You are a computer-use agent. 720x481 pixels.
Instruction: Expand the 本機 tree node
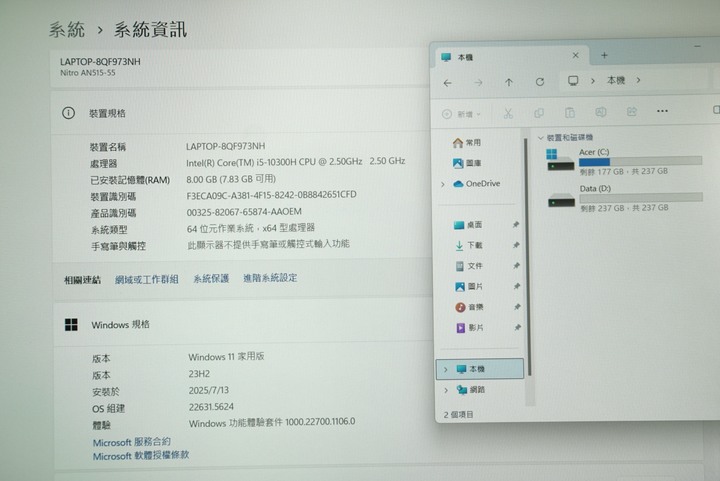445,369
